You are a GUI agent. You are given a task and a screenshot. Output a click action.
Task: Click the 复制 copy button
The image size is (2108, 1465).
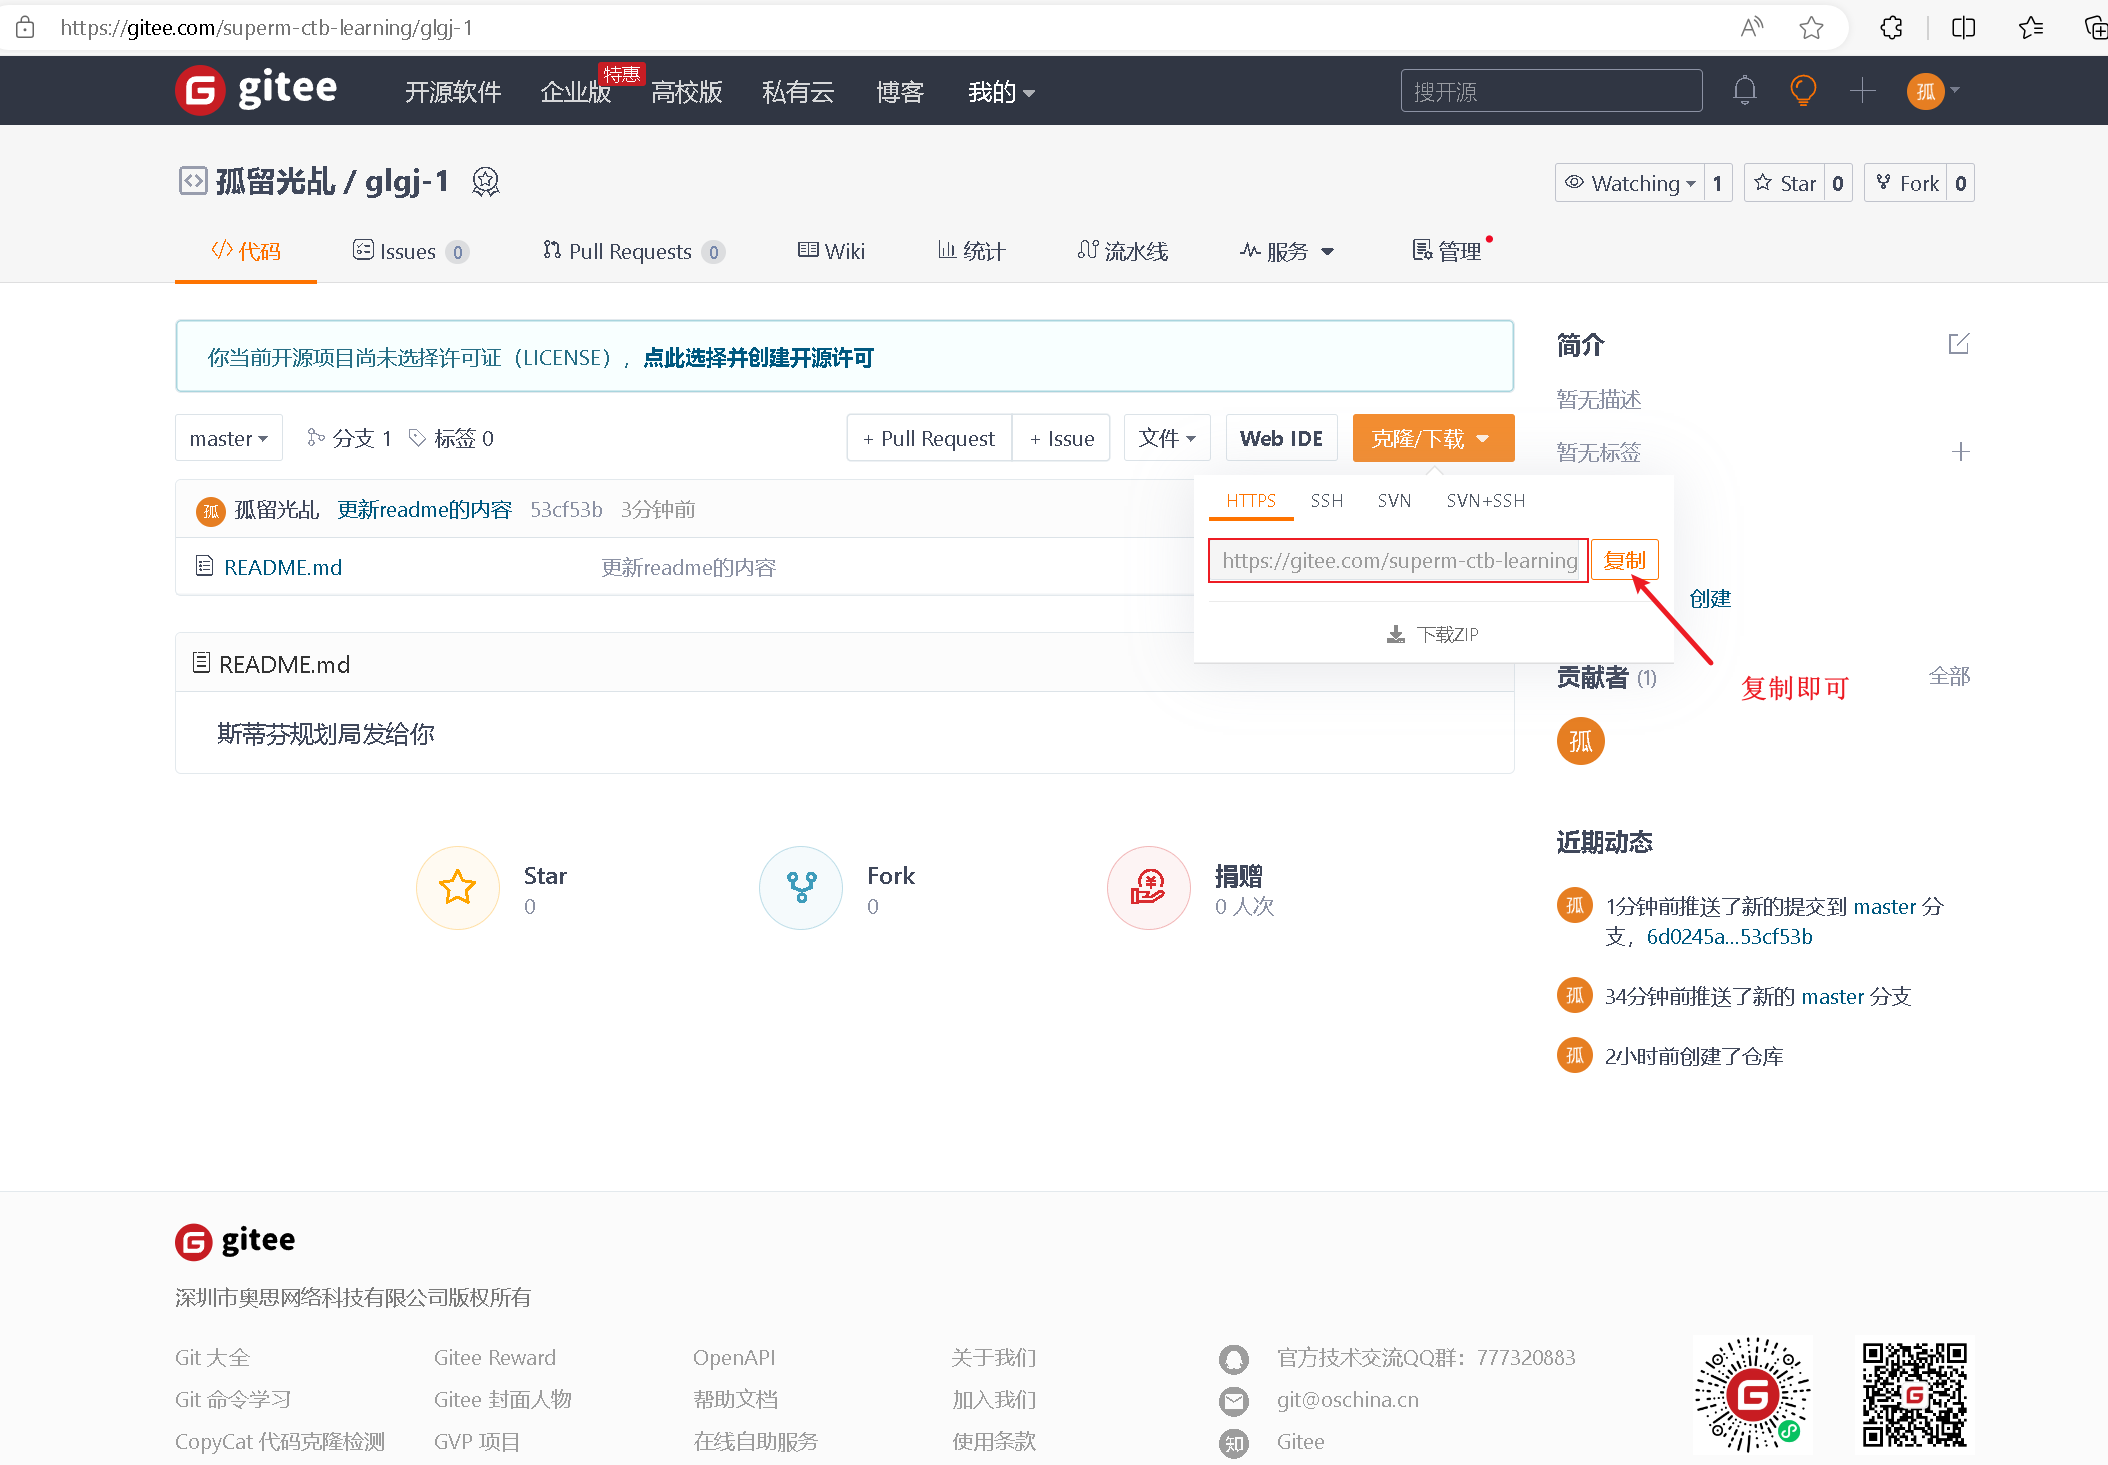pos(1625,560)
